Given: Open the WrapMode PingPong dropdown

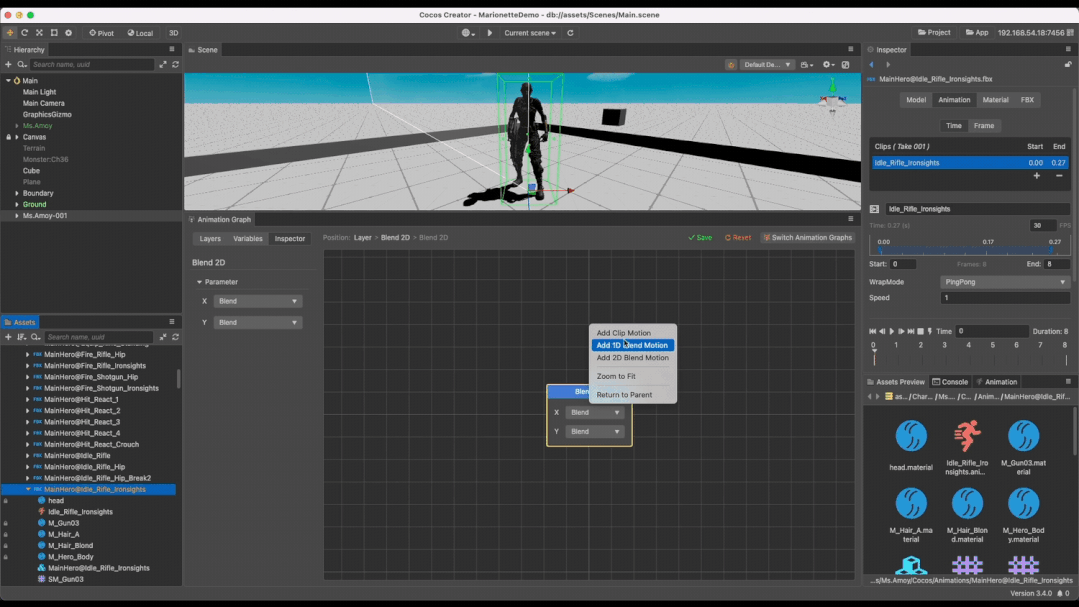Looking at the screenshot, I should click(1005, 281).
